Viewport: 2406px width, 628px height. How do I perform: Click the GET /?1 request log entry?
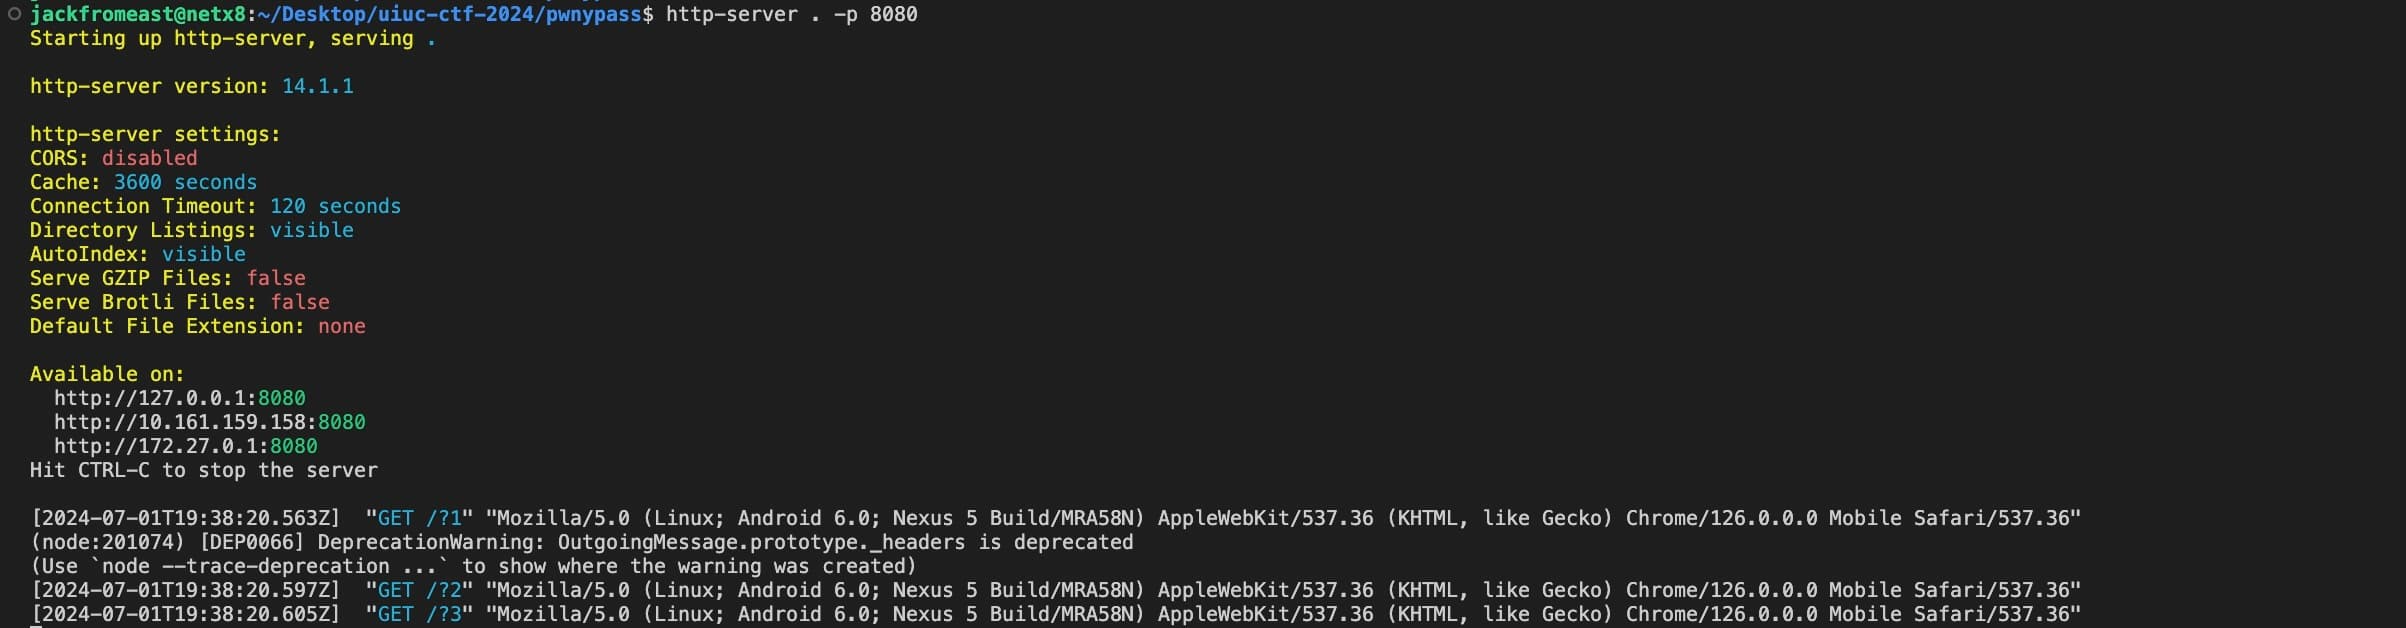pyautogui.click(x=420, y=518)
